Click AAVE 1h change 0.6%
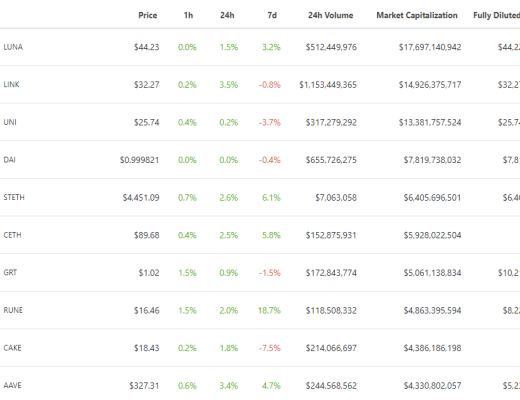The height and width of the screenshot is (400, 520). pos(187,386)
